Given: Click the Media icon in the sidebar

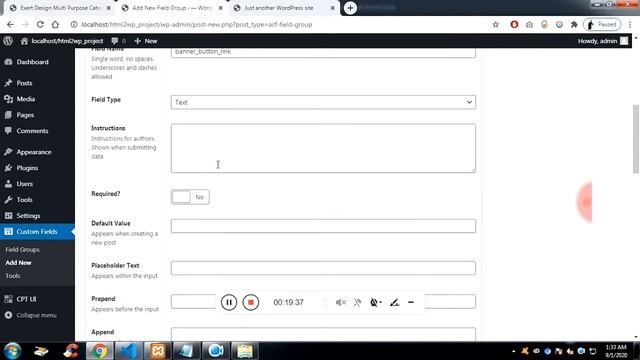Looking at the screenshot, I should (8, 99).
